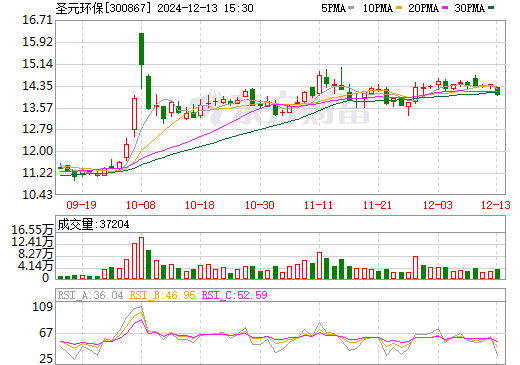Click the 25 RSI axis label
Screen dimensions: 520x365
[x=46, y=359]
